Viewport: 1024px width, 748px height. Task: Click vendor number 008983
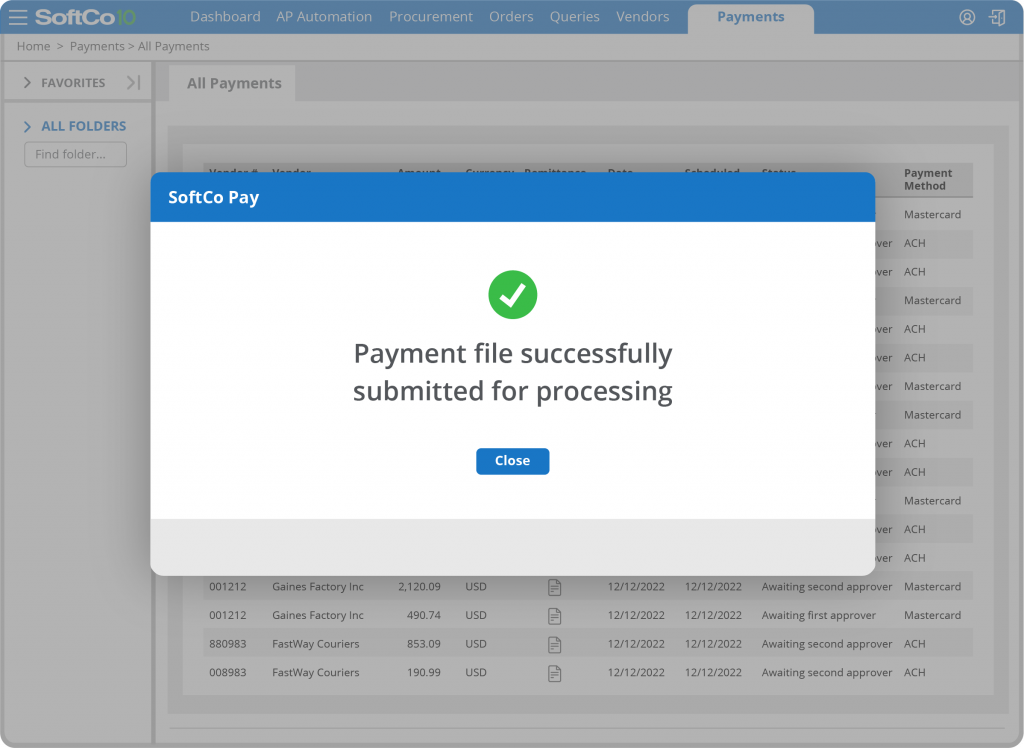227,673
